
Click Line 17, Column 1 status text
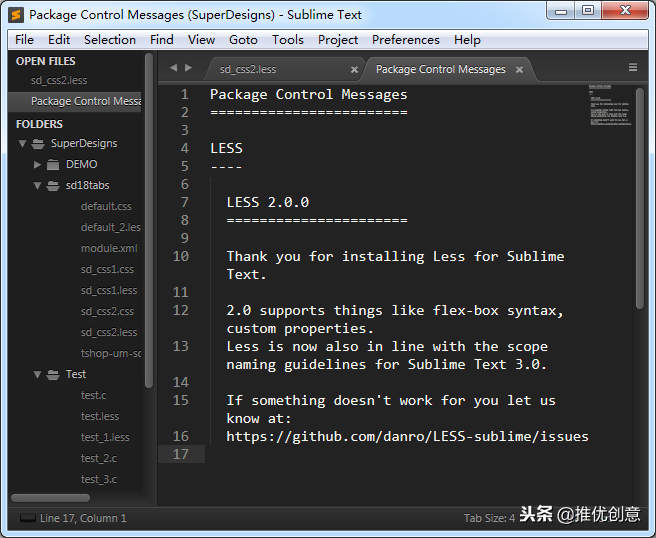point(83,518)
